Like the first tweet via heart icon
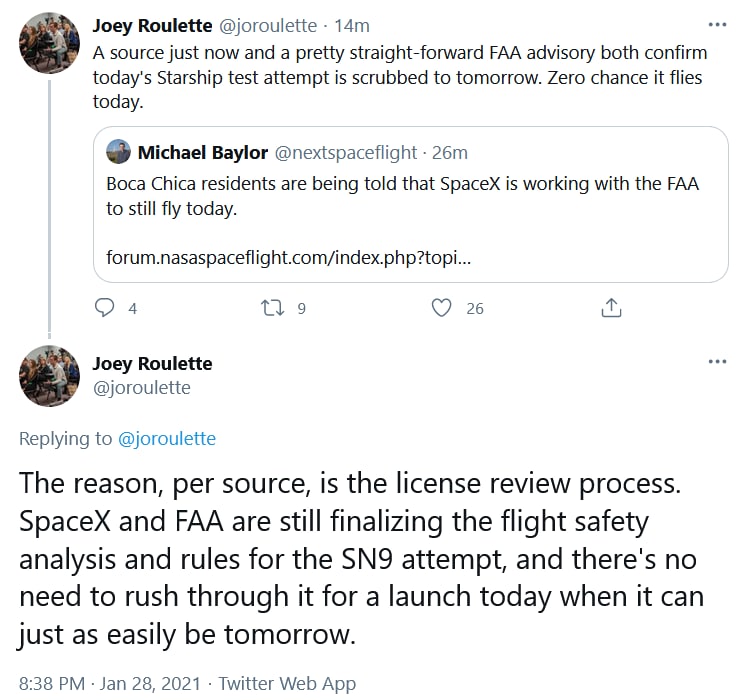This screenshot has width=748, height=700. coord(441,308)
